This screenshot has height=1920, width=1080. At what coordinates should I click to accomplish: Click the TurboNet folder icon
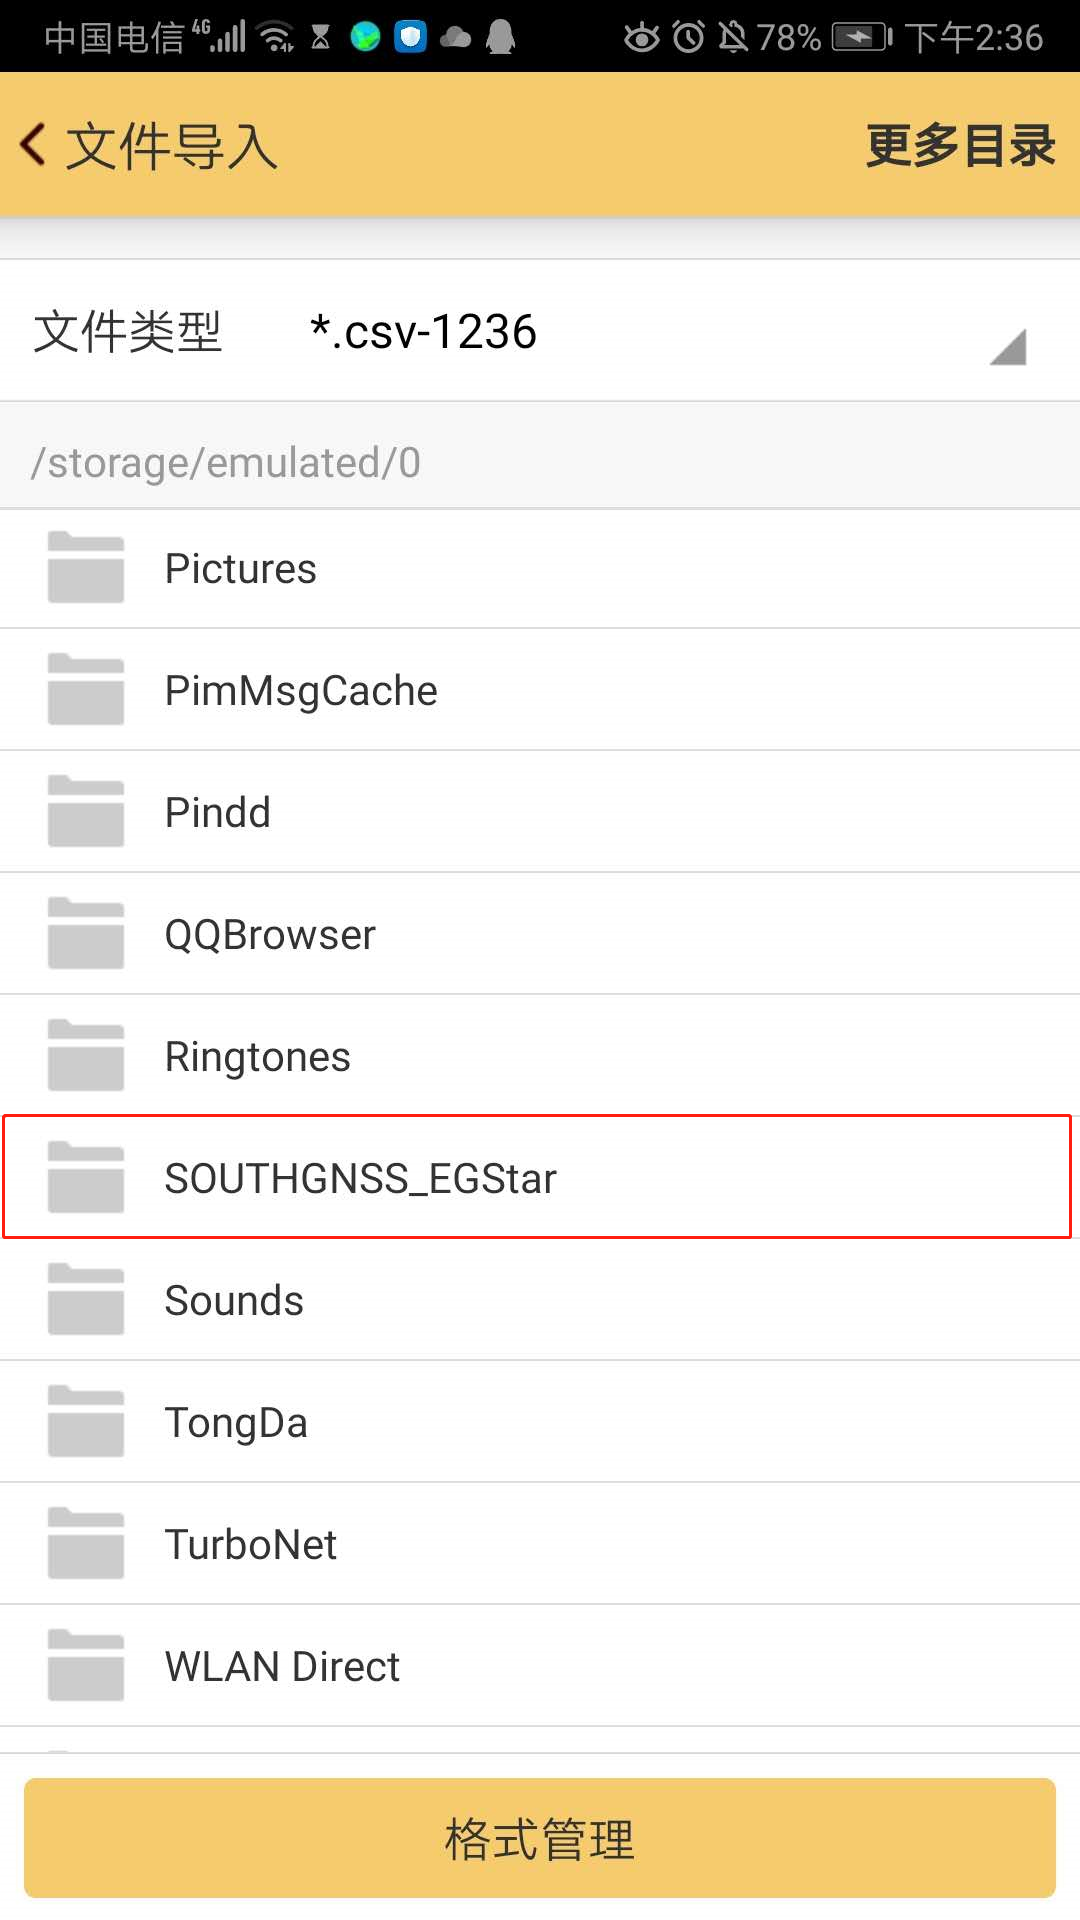pyautogui.click(x=86, y=1544)
